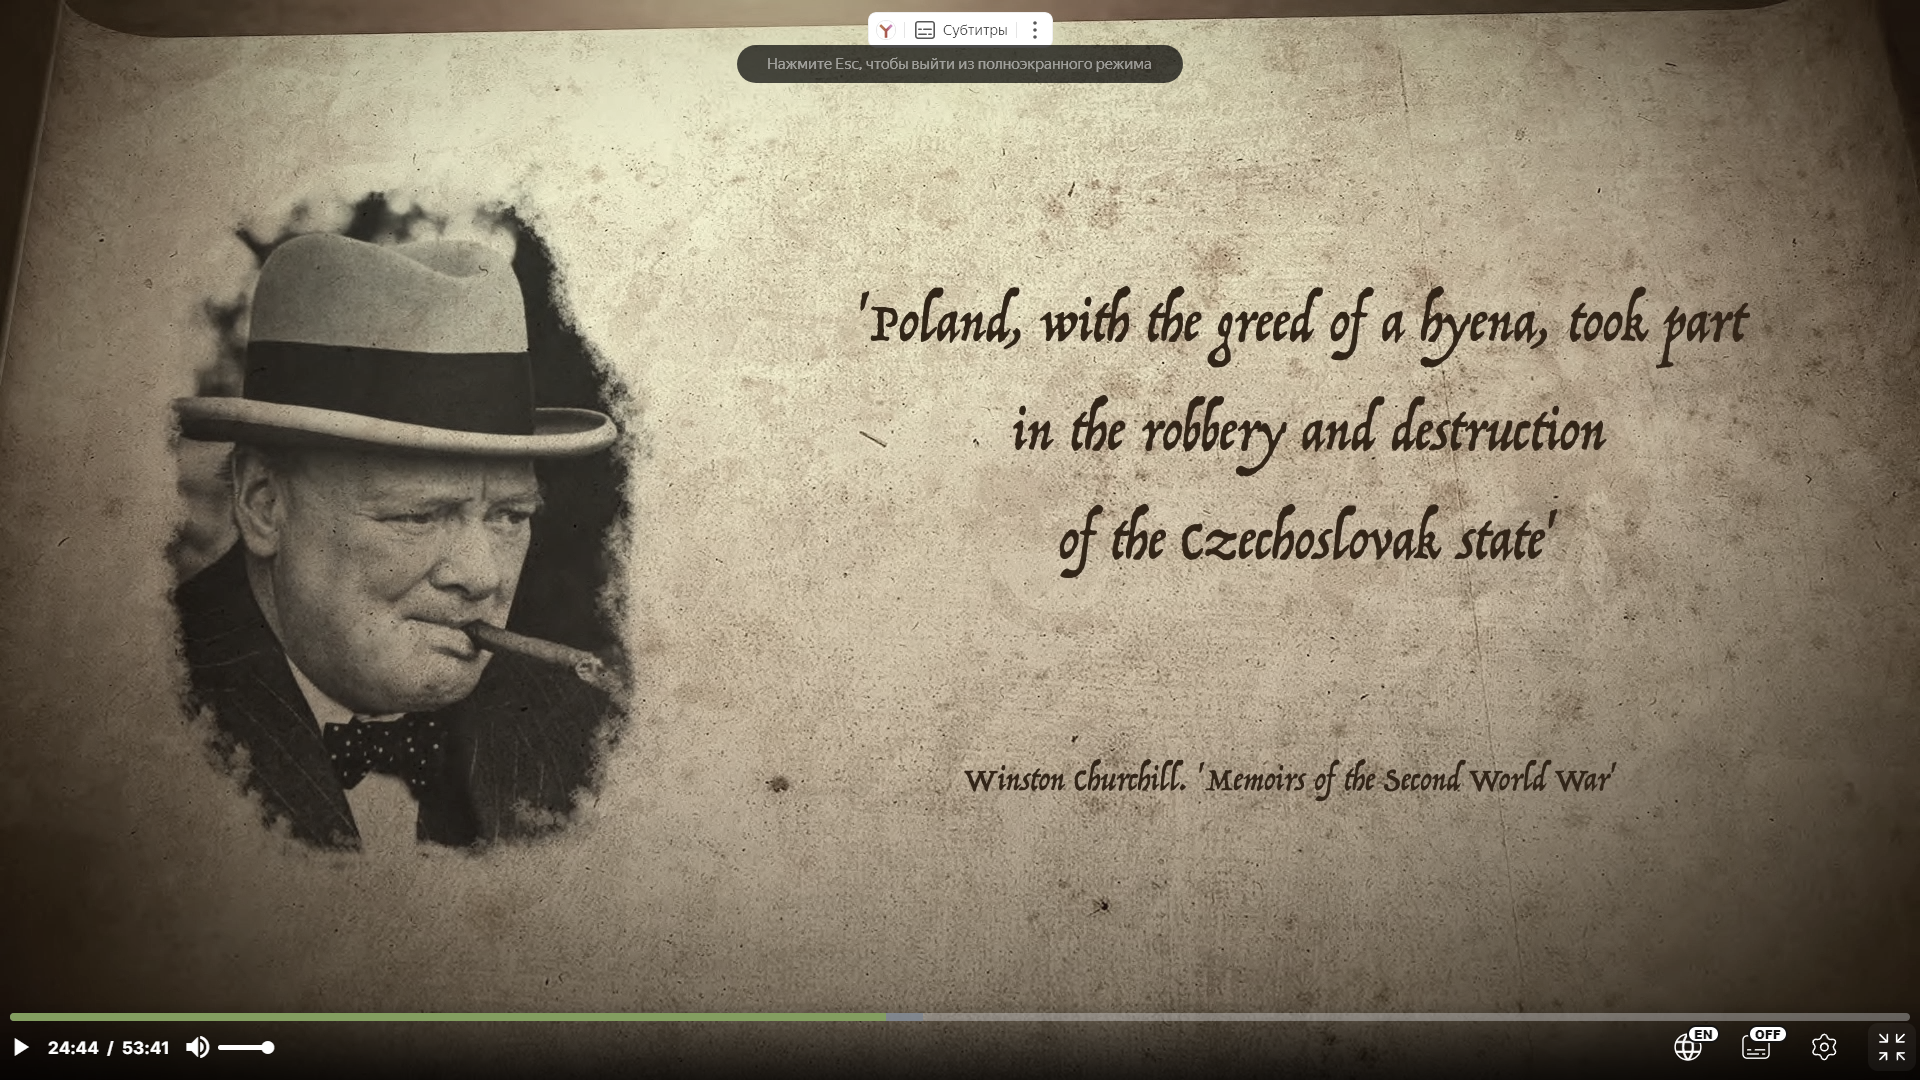Seek to the end of green played progress
This screenshot has width=1920, height=1080.
coord(885,1017)
